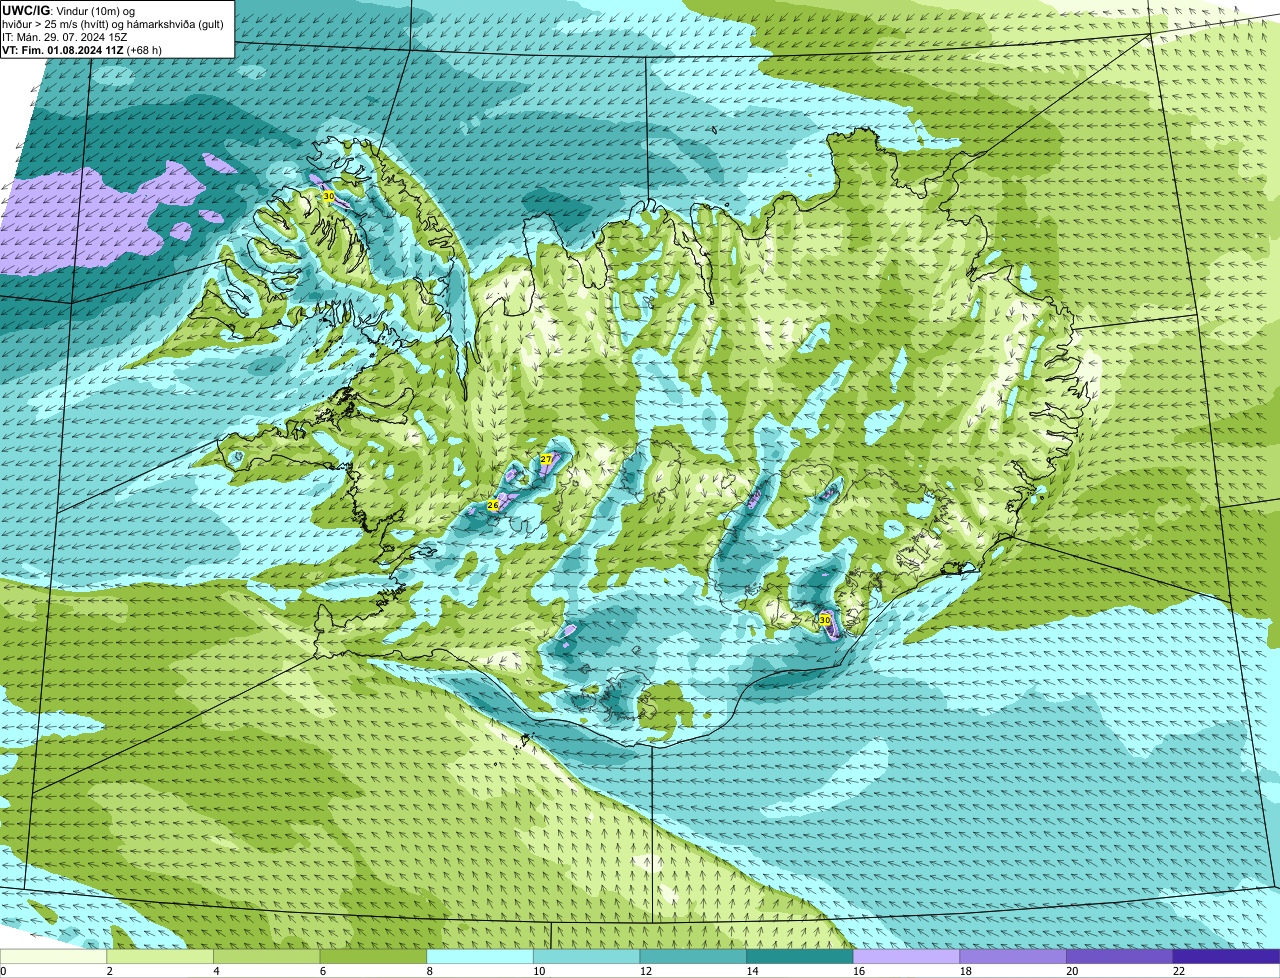Click the '22' scale label
This screenshot has width=1280, height=978.
tap(1179, 971)
